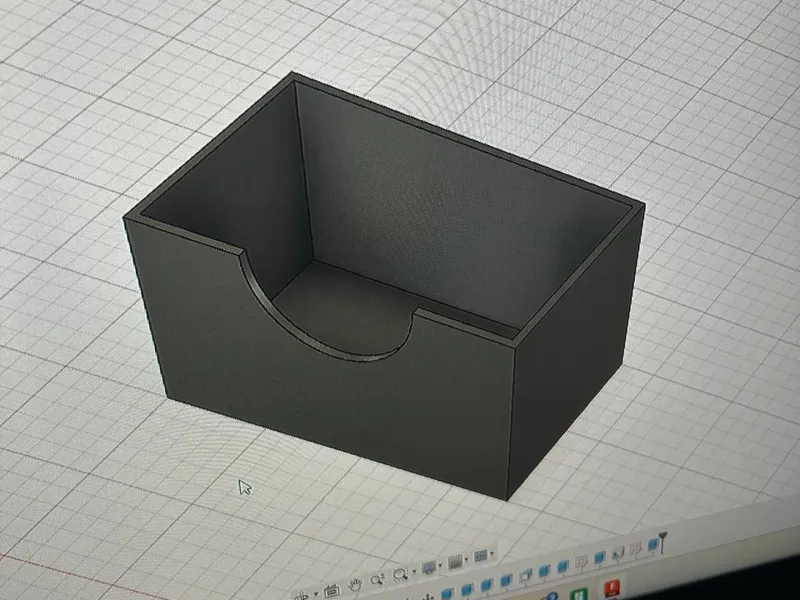Activate the Zoom magnifier tool

[x=378, y=580]
